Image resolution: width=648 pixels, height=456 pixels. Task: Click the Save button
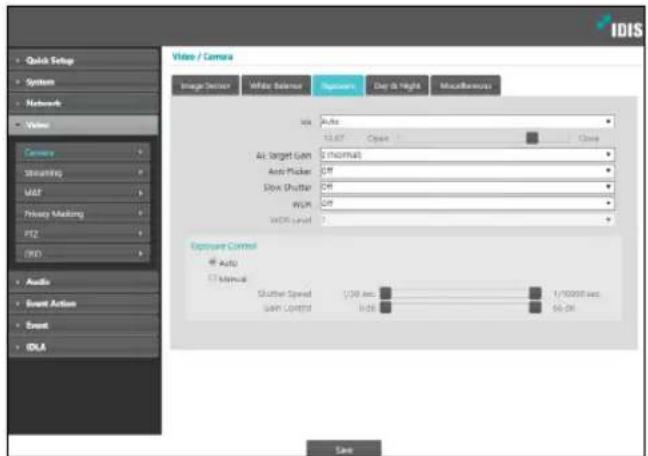[344, 448]
